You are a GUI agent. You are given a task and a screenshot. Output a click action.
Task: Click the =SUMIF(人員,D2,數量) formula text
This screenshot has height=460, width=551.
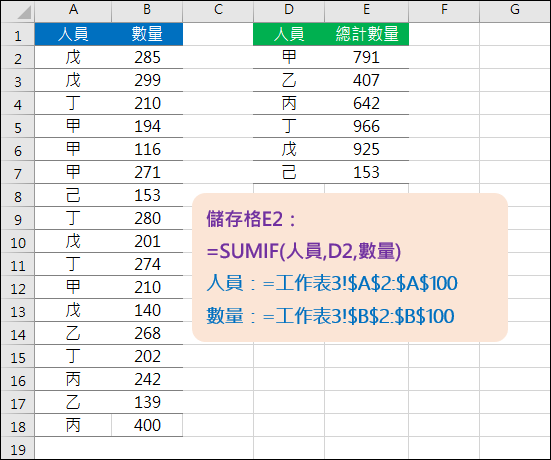pyautogui.click(x=304, y=252)
